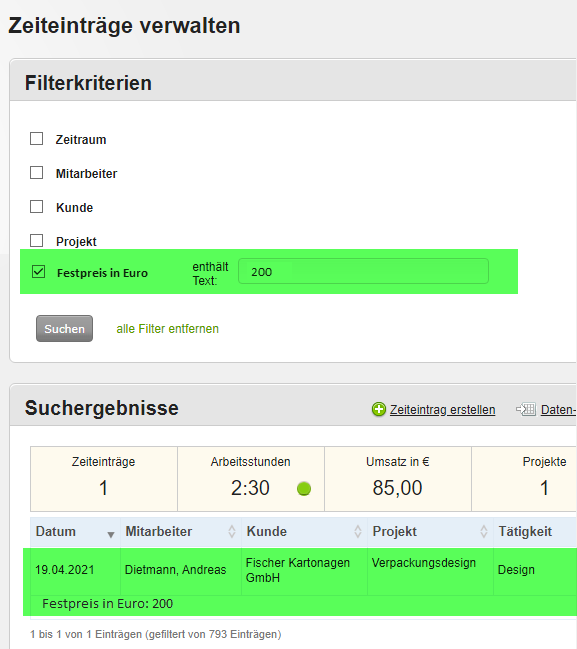Open the Zeiteintrag erstellen link

[x=442, y=410]
